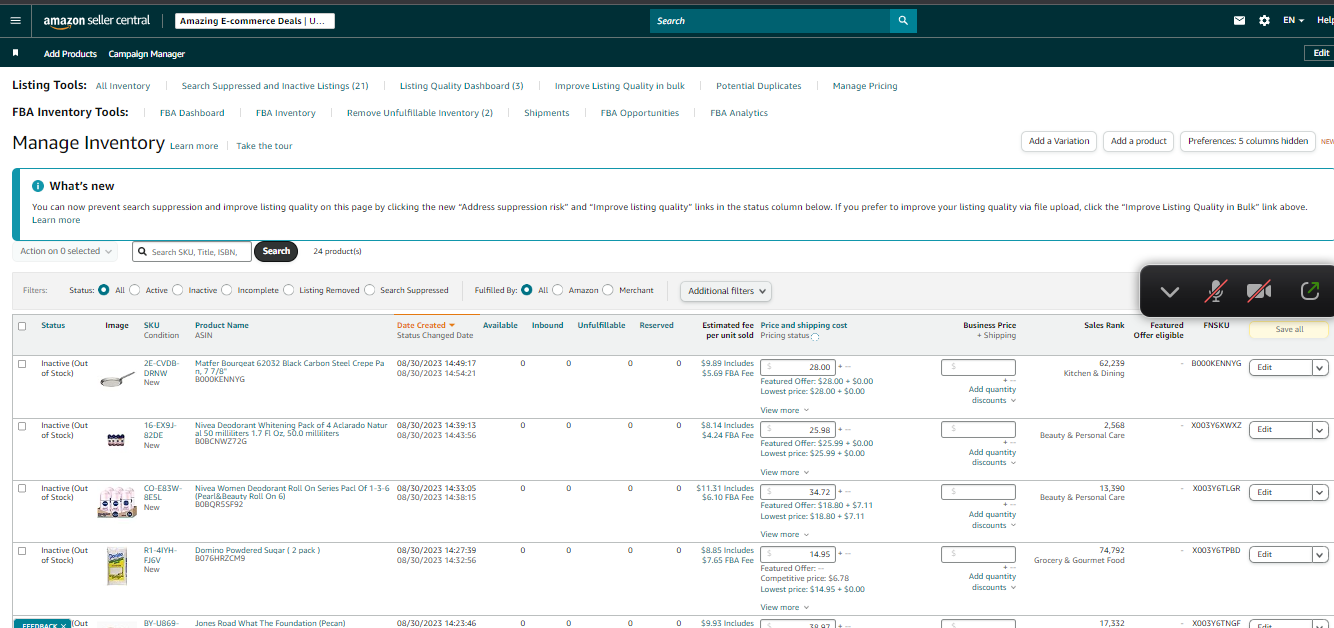
Task: Click the Take the tour link
Action: (264, 146)
